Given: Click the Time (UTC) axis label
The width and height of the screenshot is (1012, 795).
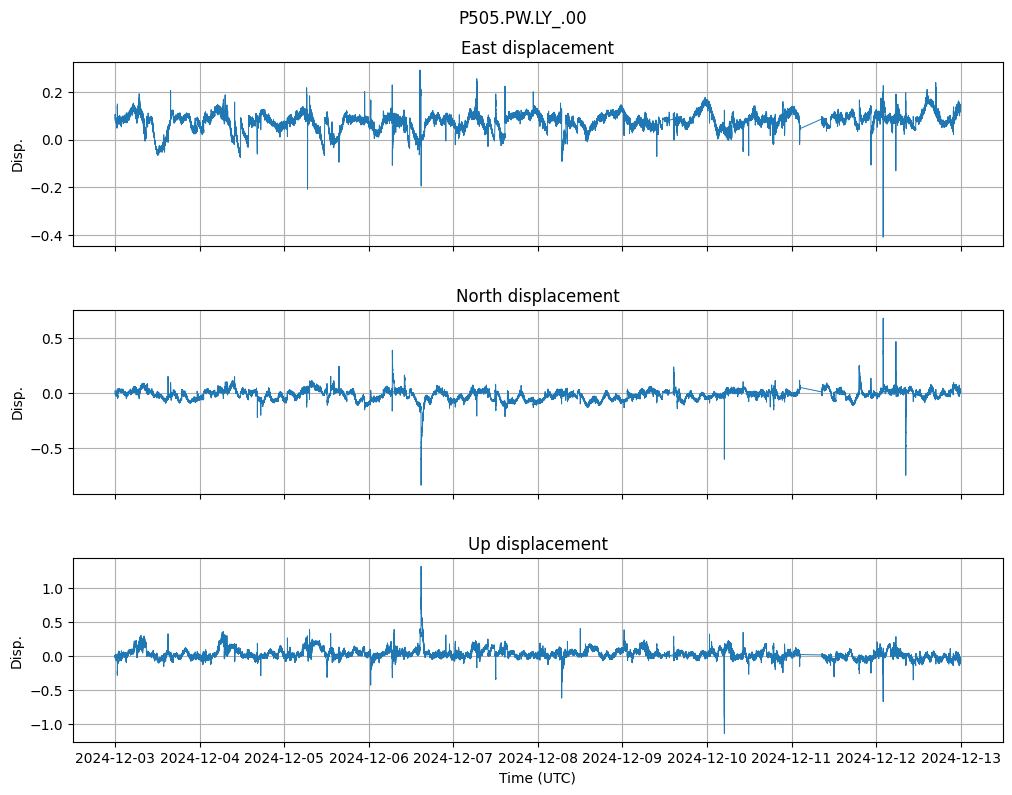Looking at the screenshot, I should tap(537, 778).
